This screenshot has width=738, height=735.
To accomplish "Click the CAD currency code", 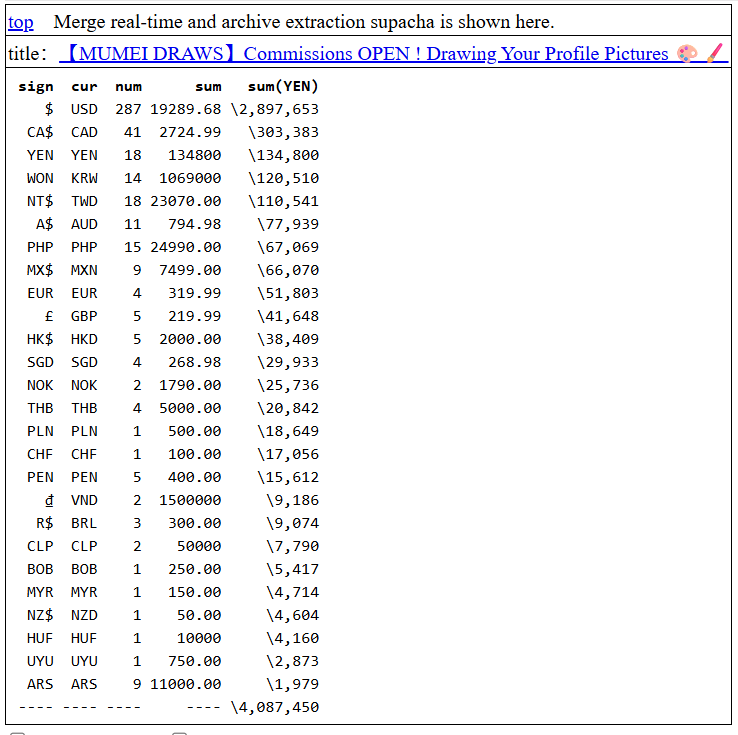I will 84,132.
